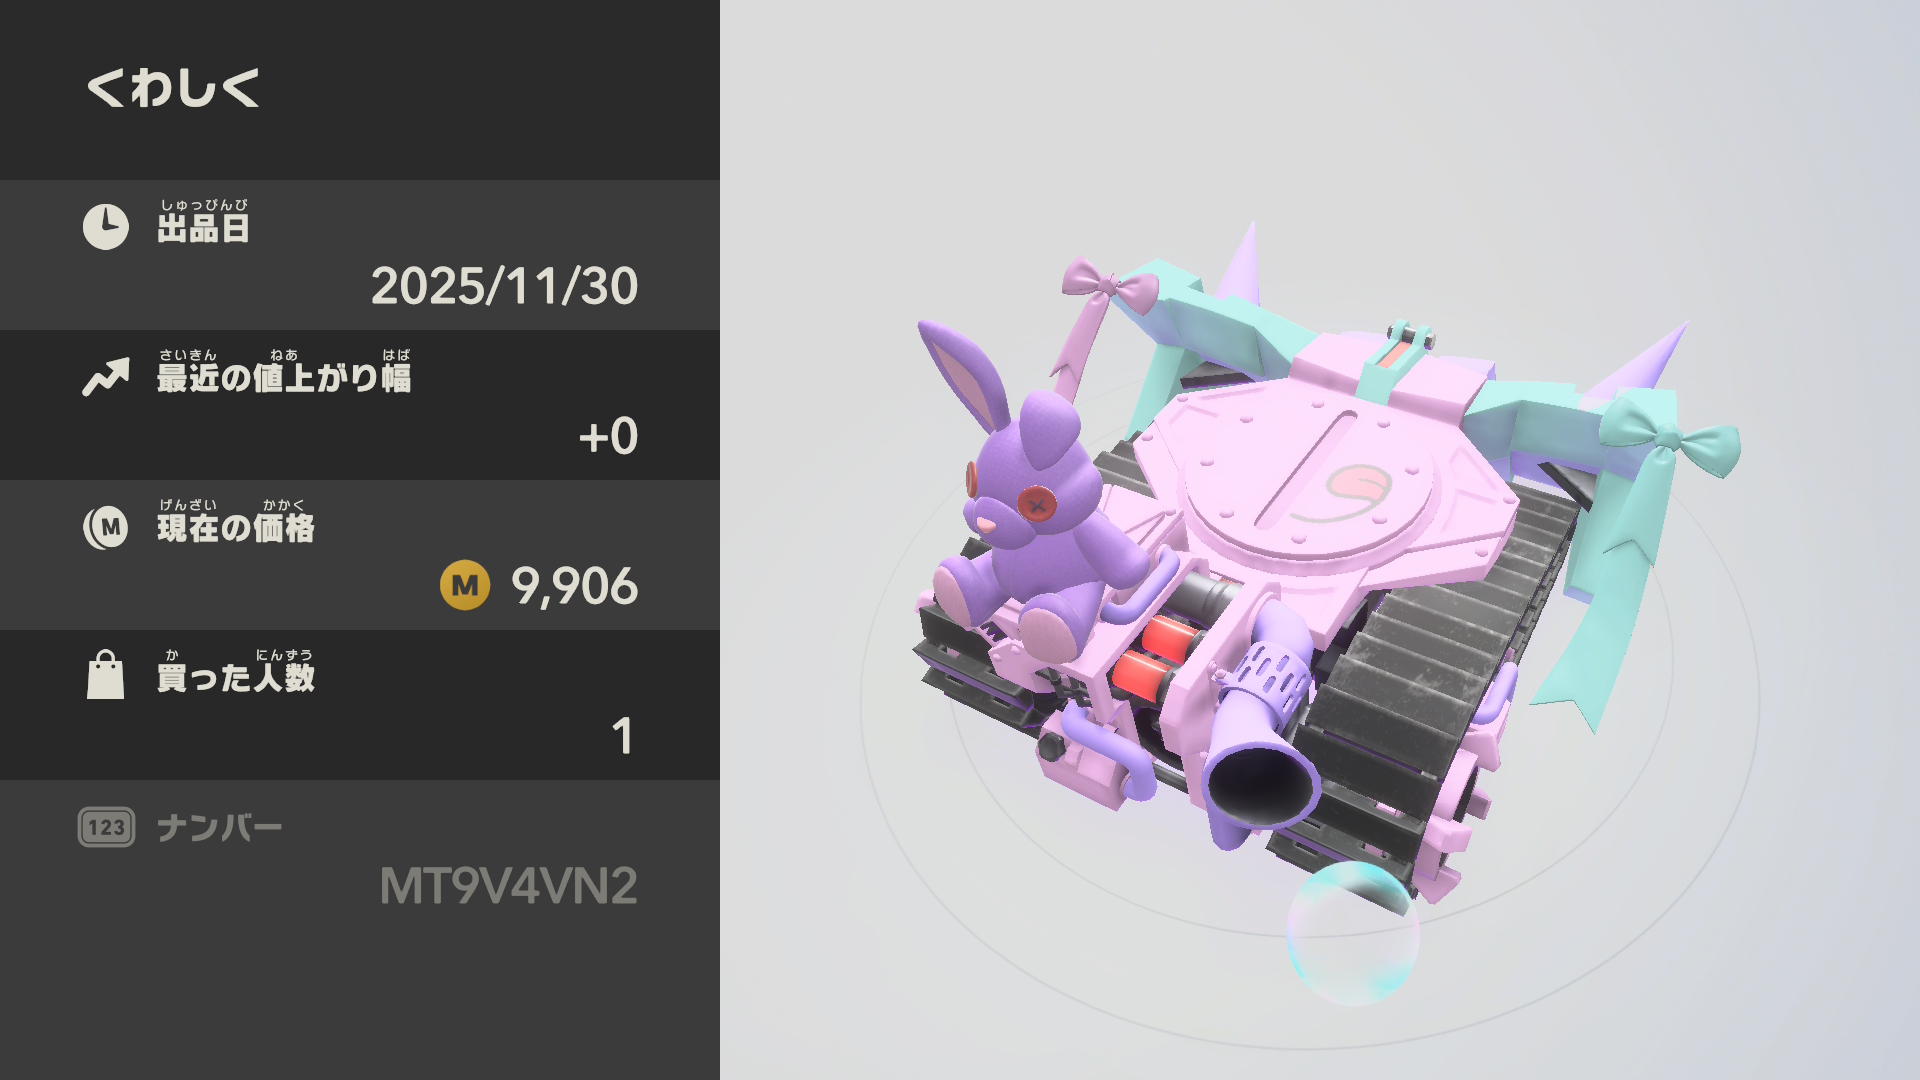Select the 出品日 listing date row
This screenshot has height=1080, width=1920.
360,255
